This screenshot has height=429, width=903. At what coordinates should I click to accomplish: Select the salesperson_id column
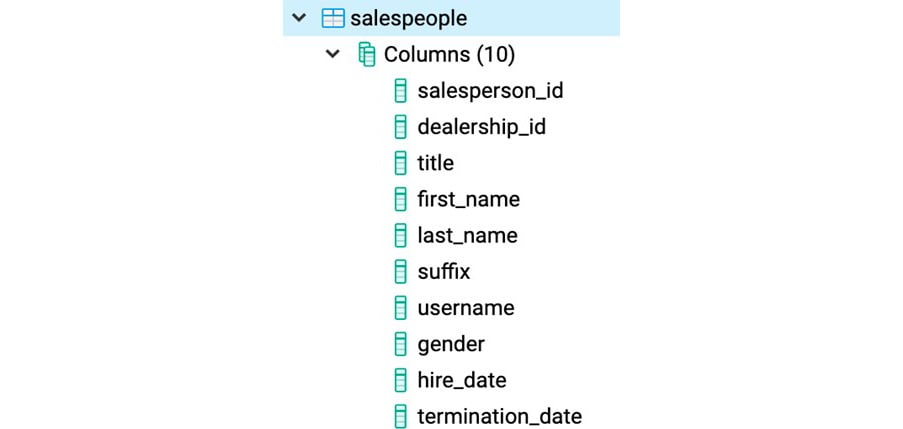[490, 91]
